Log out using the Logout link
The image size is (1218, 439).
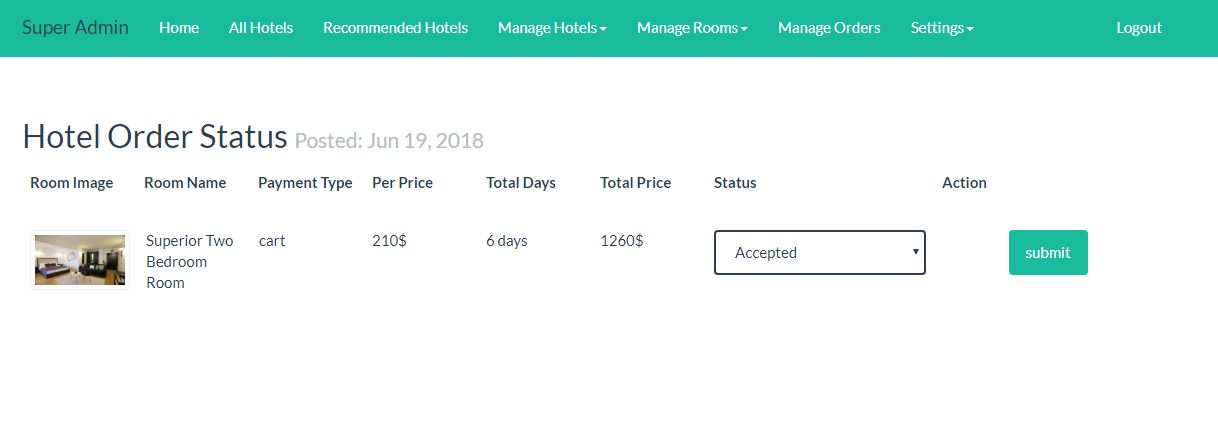click(1139, 28)
